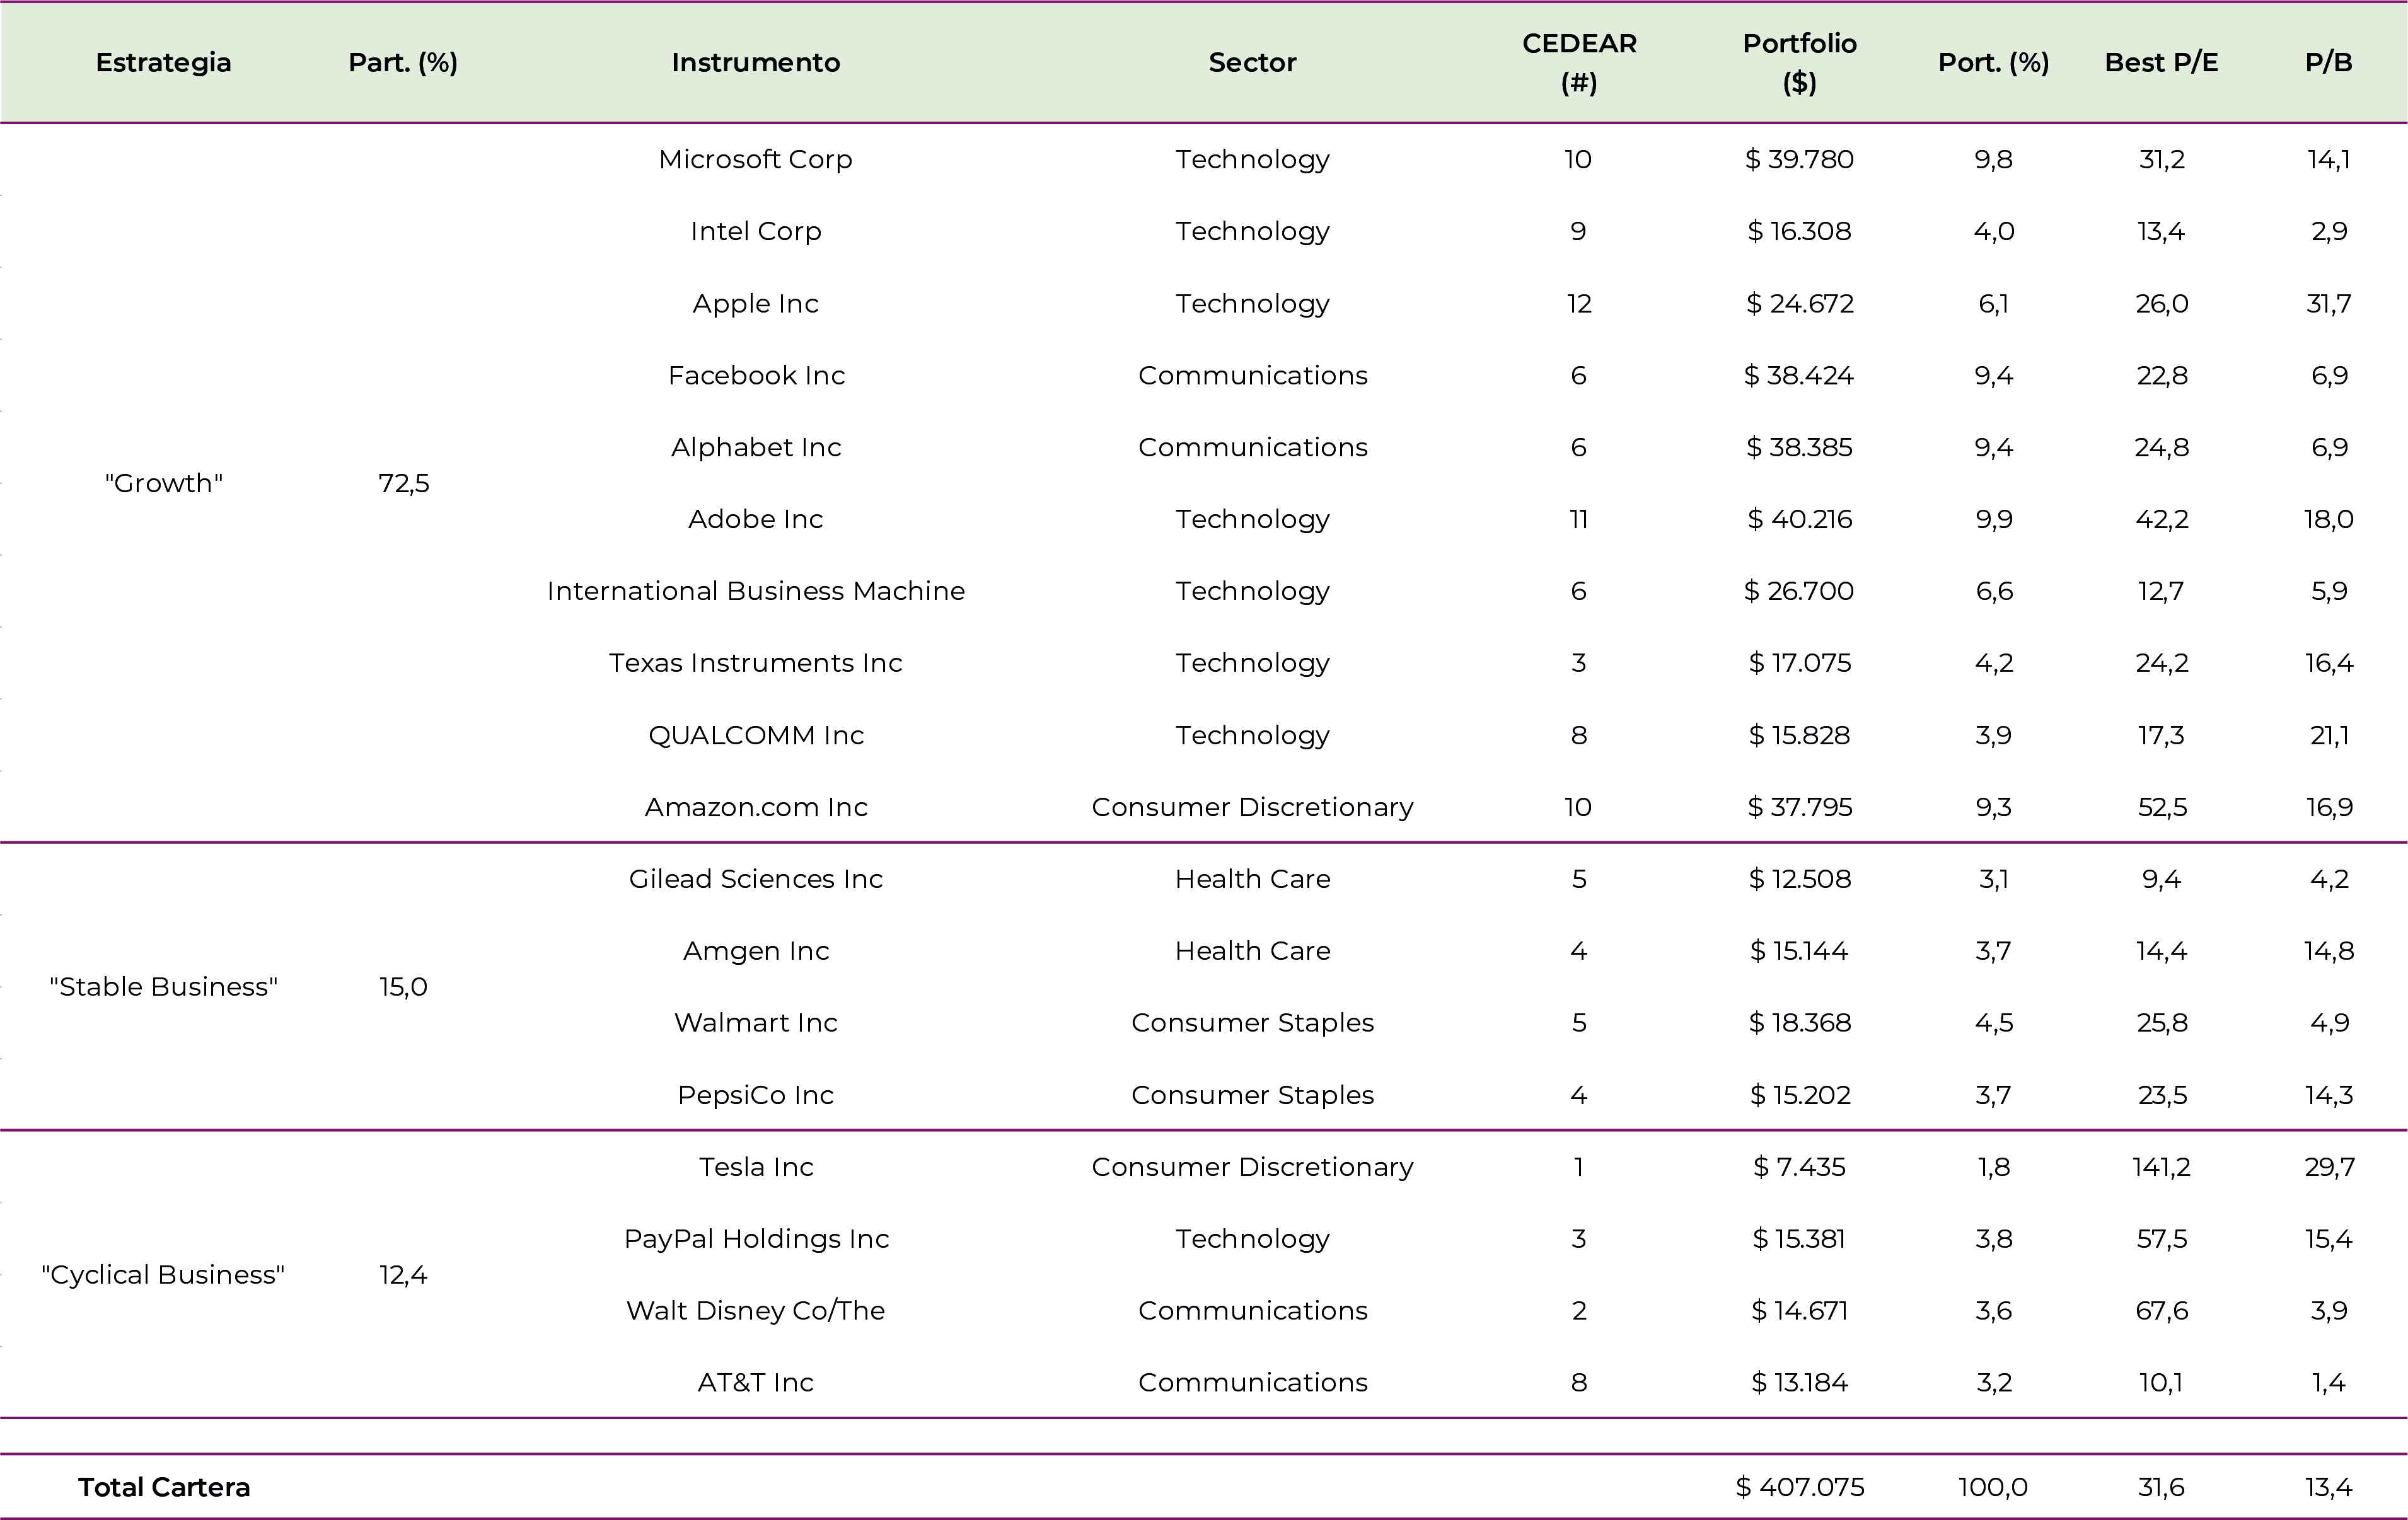The image size is (2408, 1520).
Task: Select the Gilead Sciences Inc cell
Action: pos(755,879)
